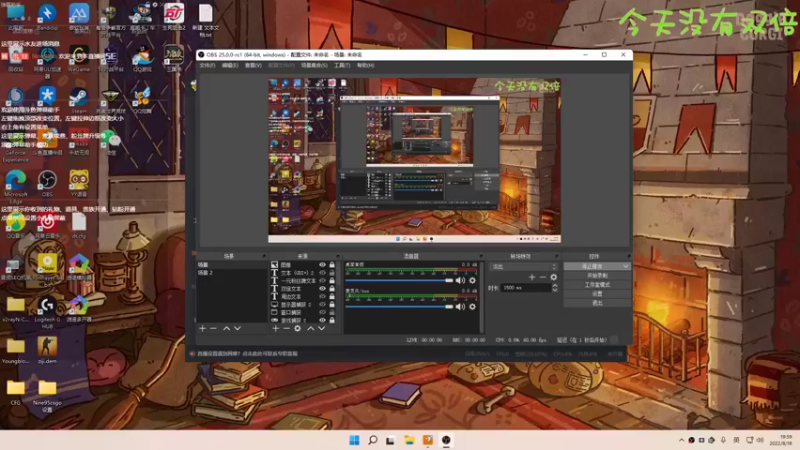Image resolution: width=800 pixels, height=450 pixels.
Task: Open the CFG folder on desktop
Action: 16,391
